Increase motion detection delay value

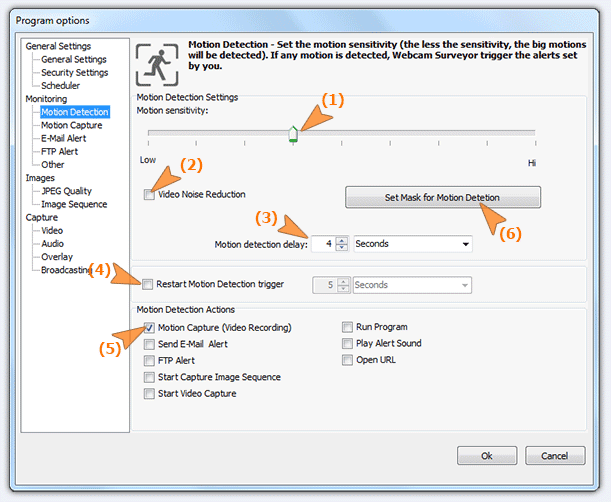[342, 240]
